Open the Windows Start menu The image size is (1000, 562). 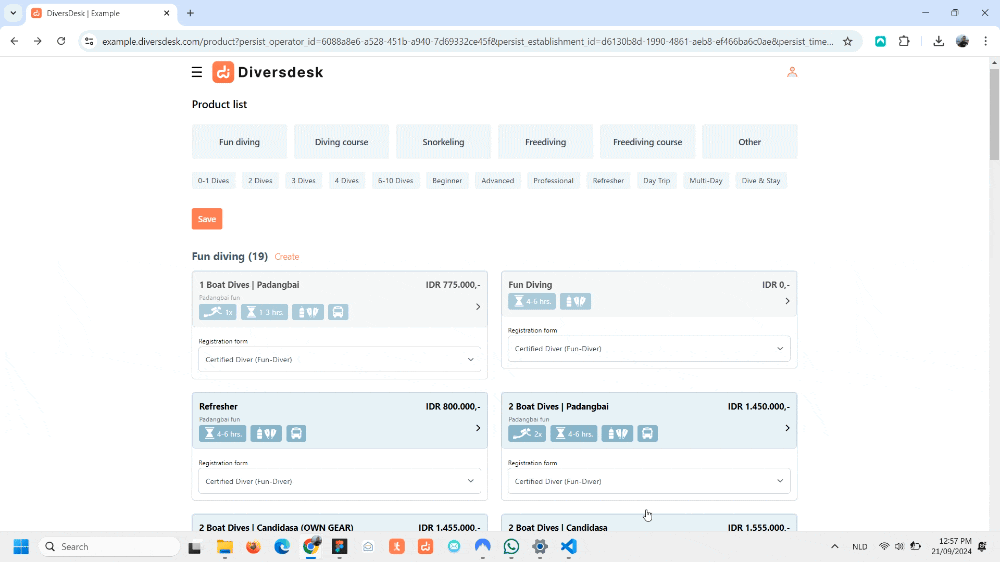(x=21, y=547)
